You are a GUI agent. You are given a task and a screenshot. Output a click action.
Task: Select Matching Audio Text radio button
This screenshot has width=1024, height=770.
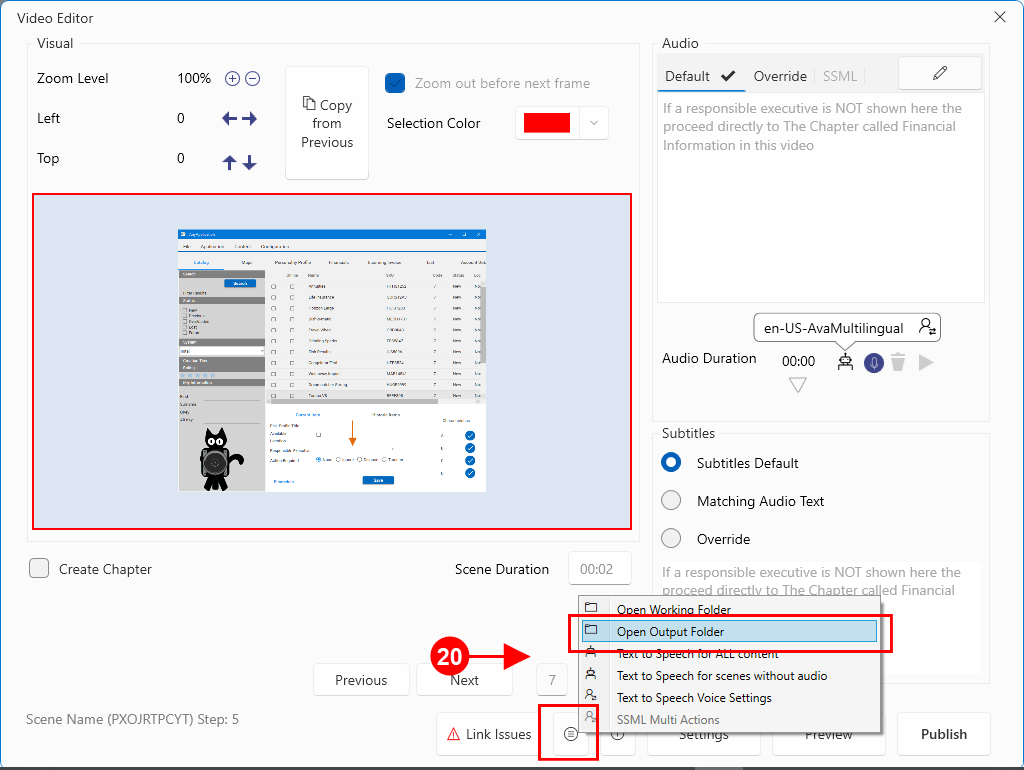[x=672, y=501]
